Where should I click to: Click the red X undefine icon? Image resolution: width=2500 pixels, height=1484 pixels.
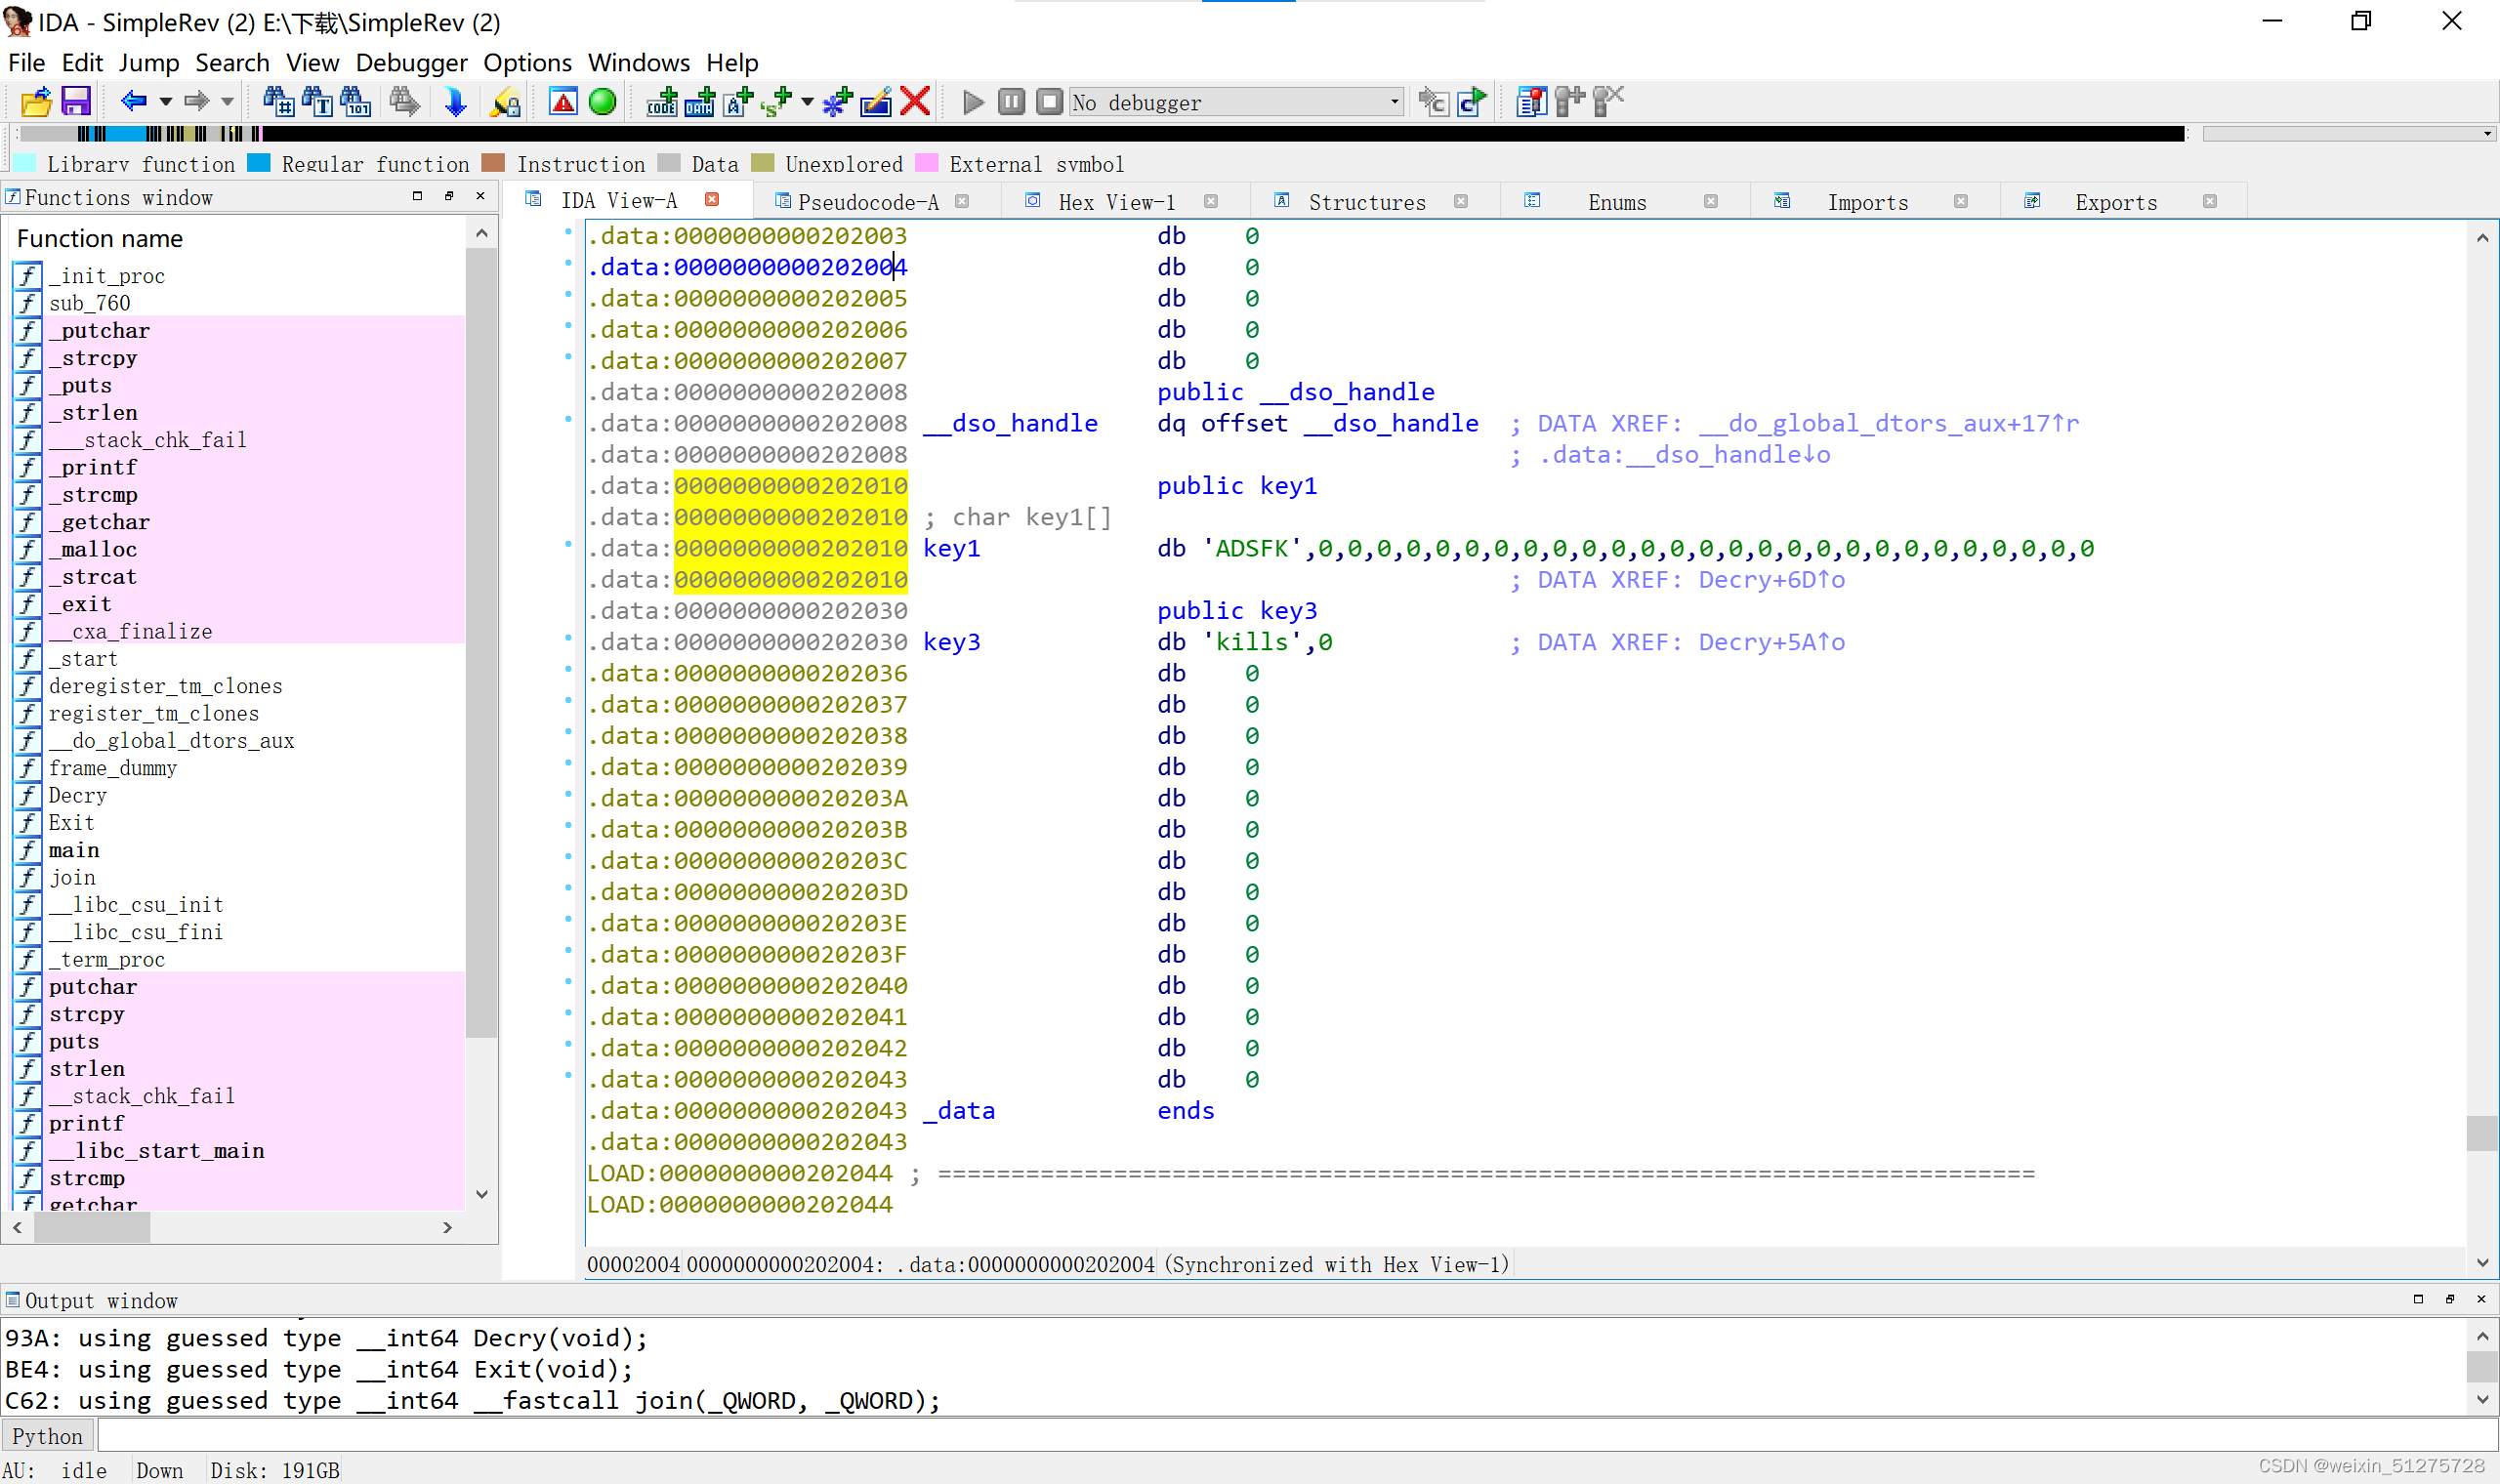coord(915,102)
